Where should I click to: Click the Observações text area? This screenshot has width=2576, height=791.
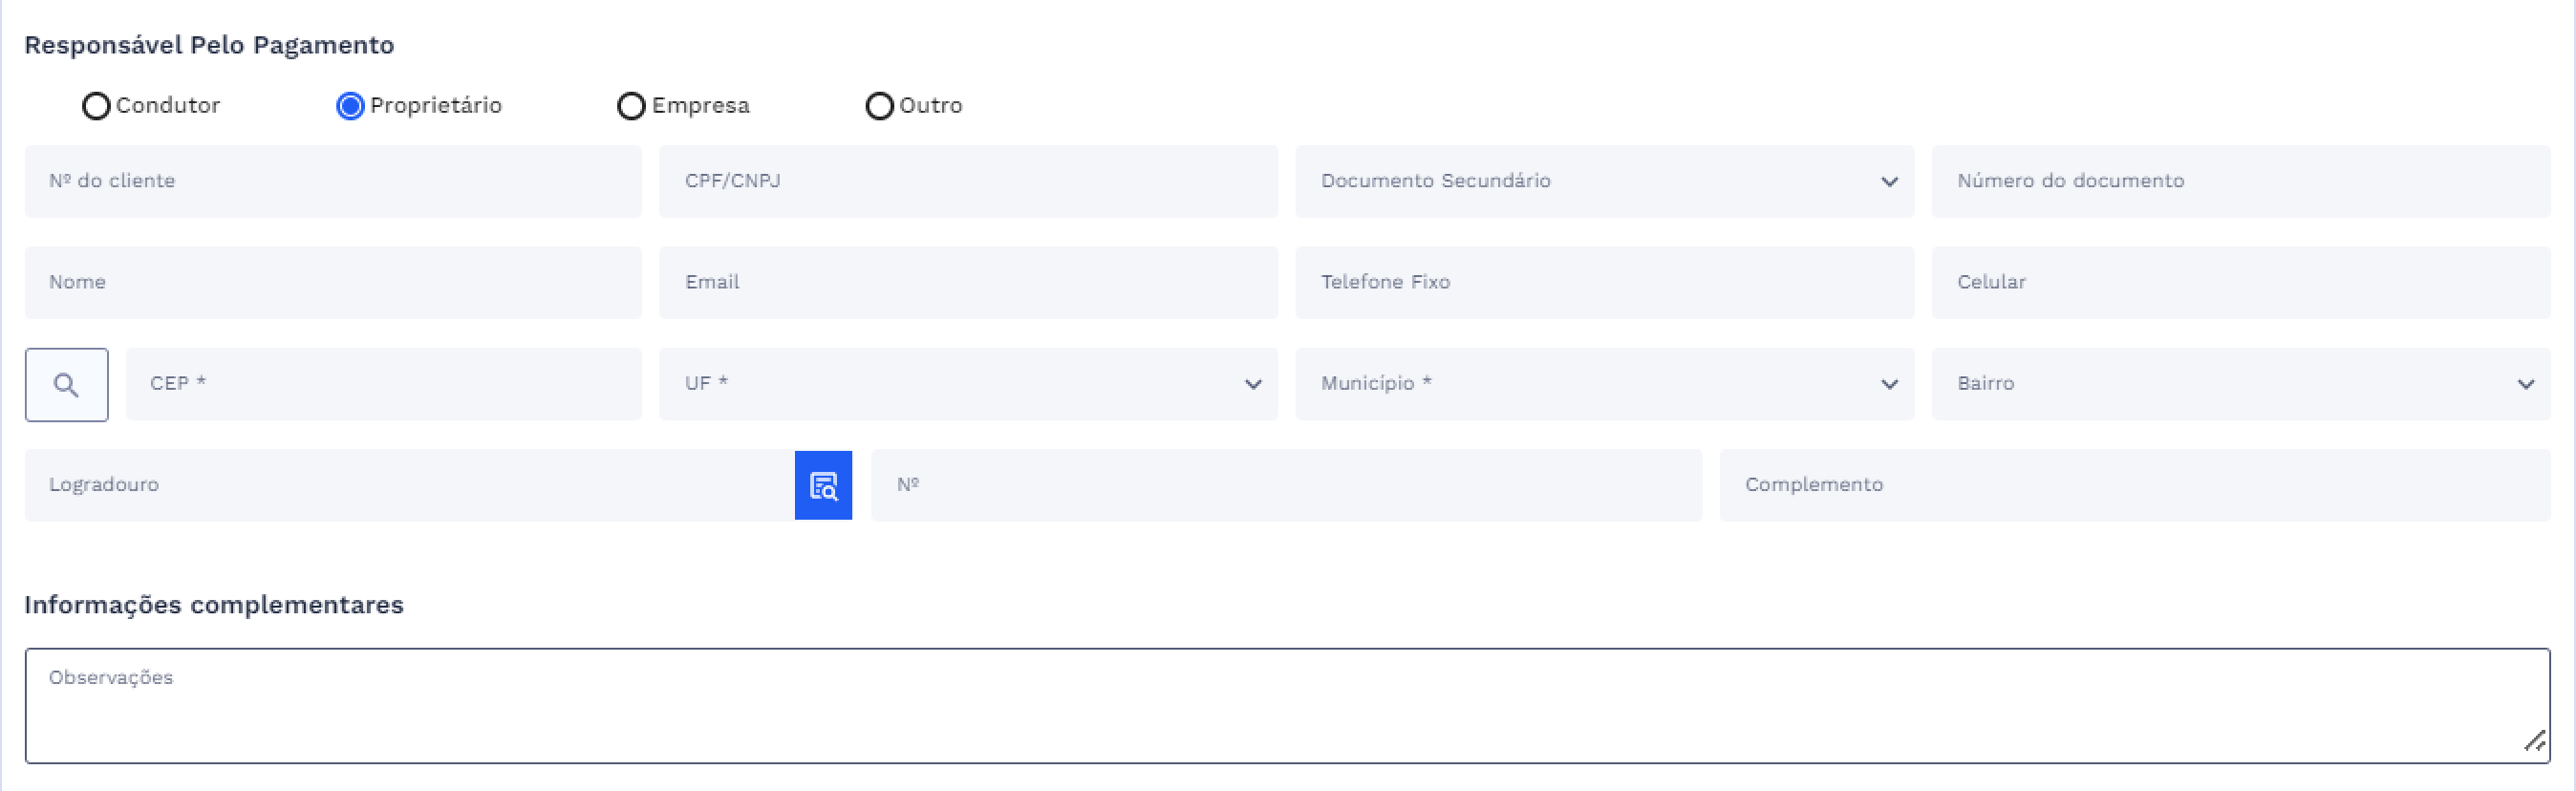click(x=1287, y=706)
